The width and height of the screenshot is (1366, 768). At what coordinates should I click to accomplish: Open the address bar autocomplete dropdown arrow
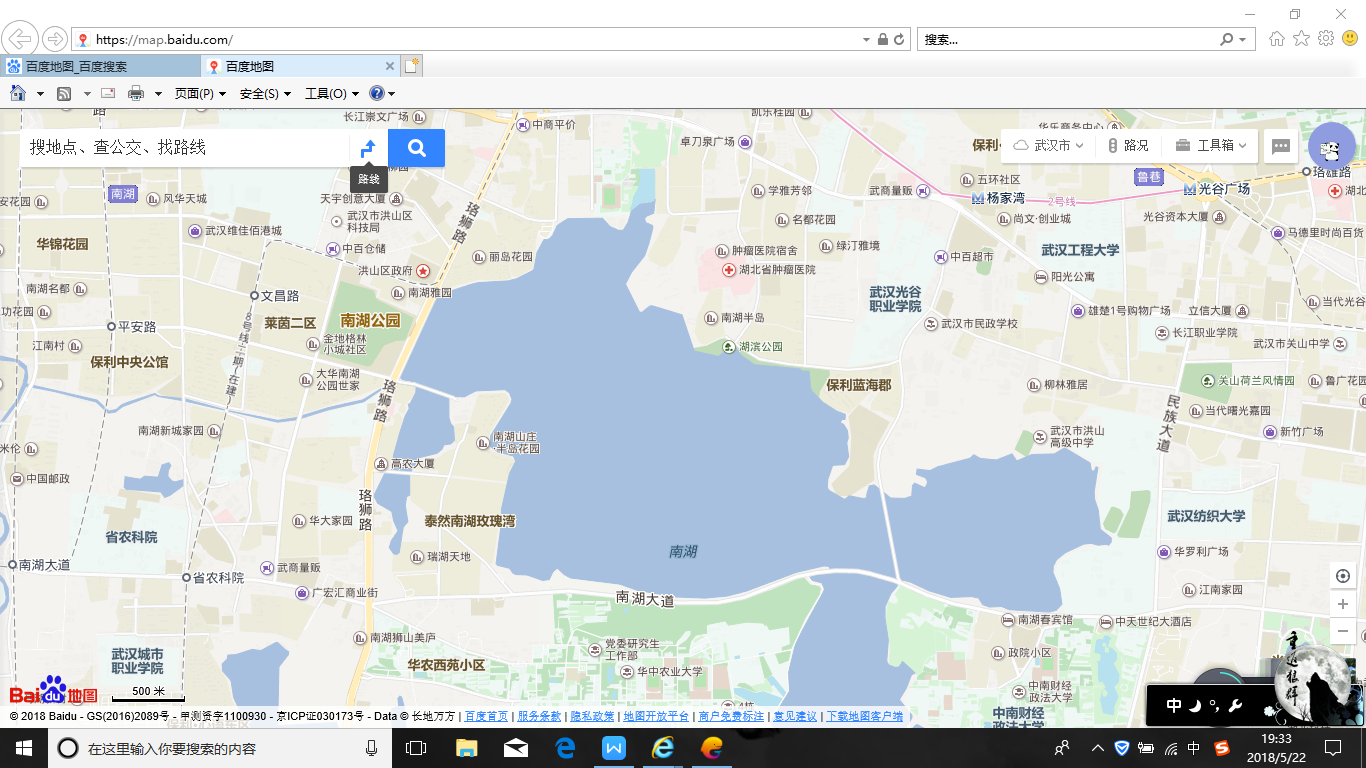866,40
